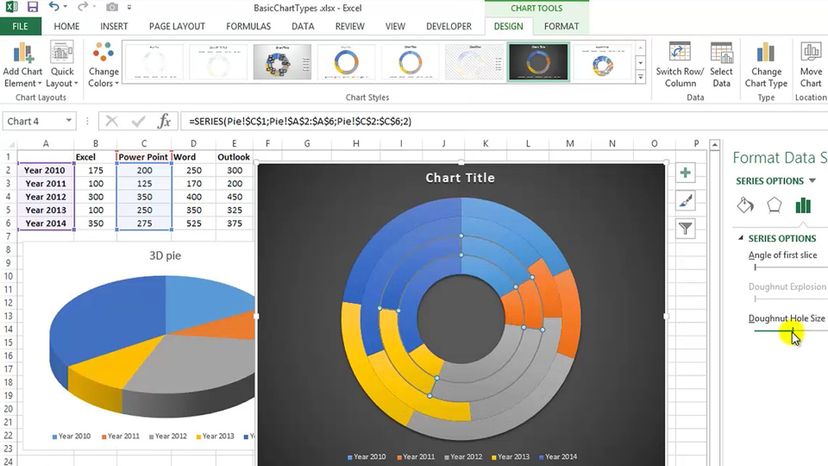Click the camera icon in quick access toolbar

(x=112, y=7)
